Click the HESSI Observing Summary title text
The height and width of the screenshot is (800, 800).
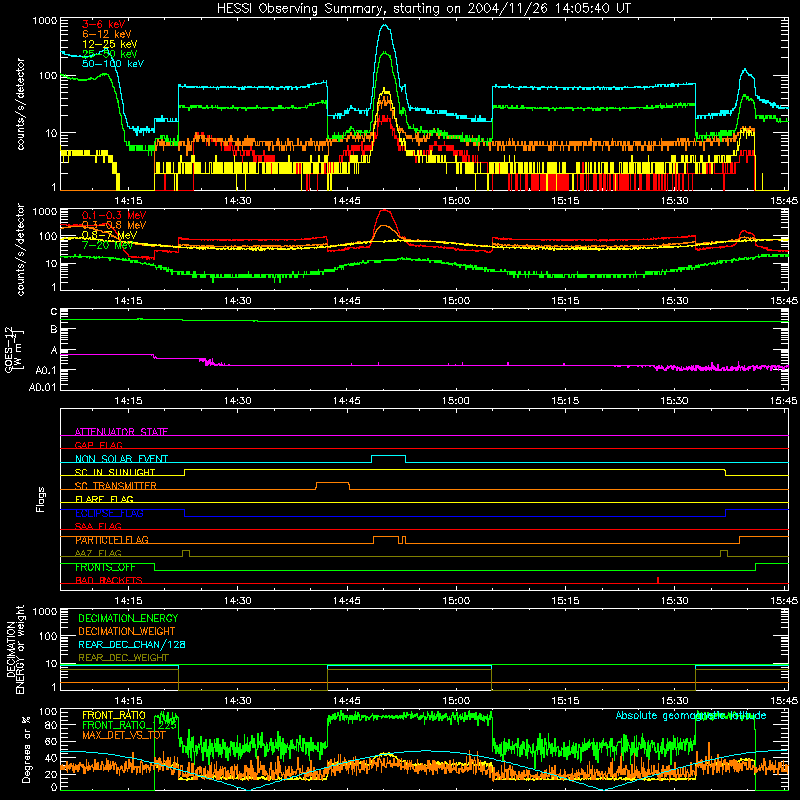423,9
